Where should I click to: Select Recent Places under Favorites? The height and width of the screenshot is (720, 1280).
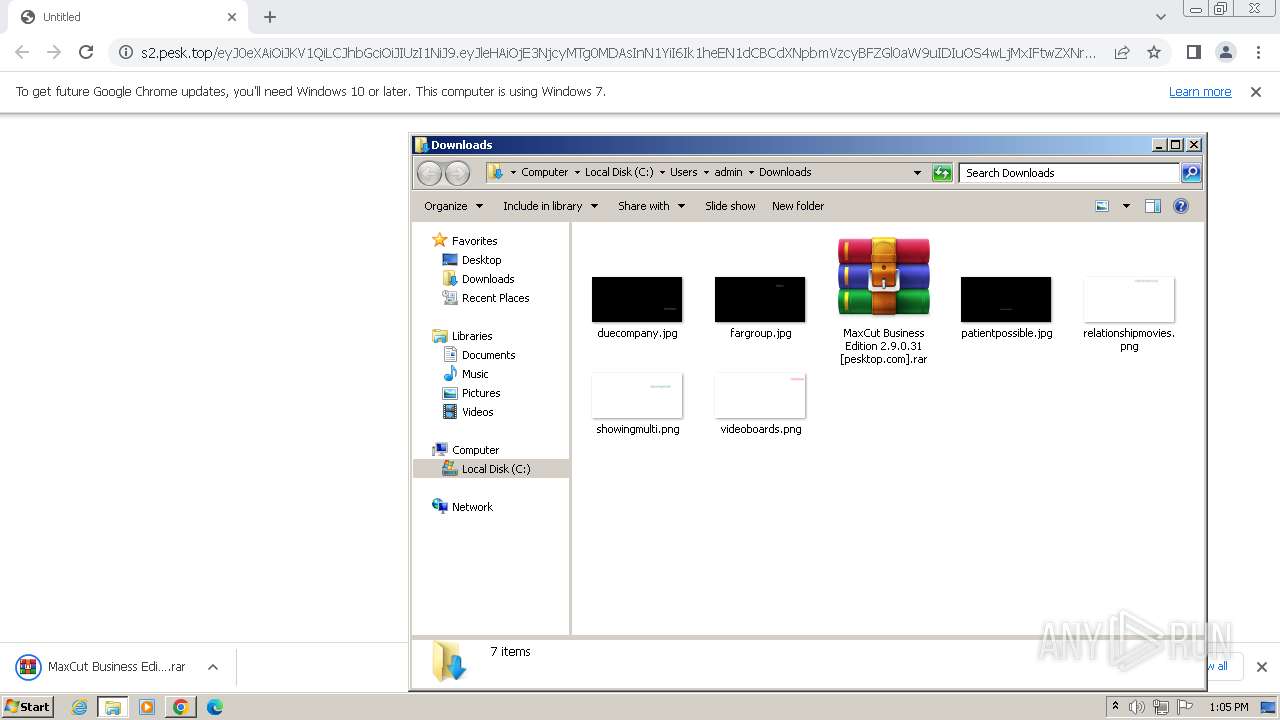click(x=495, y=298)
